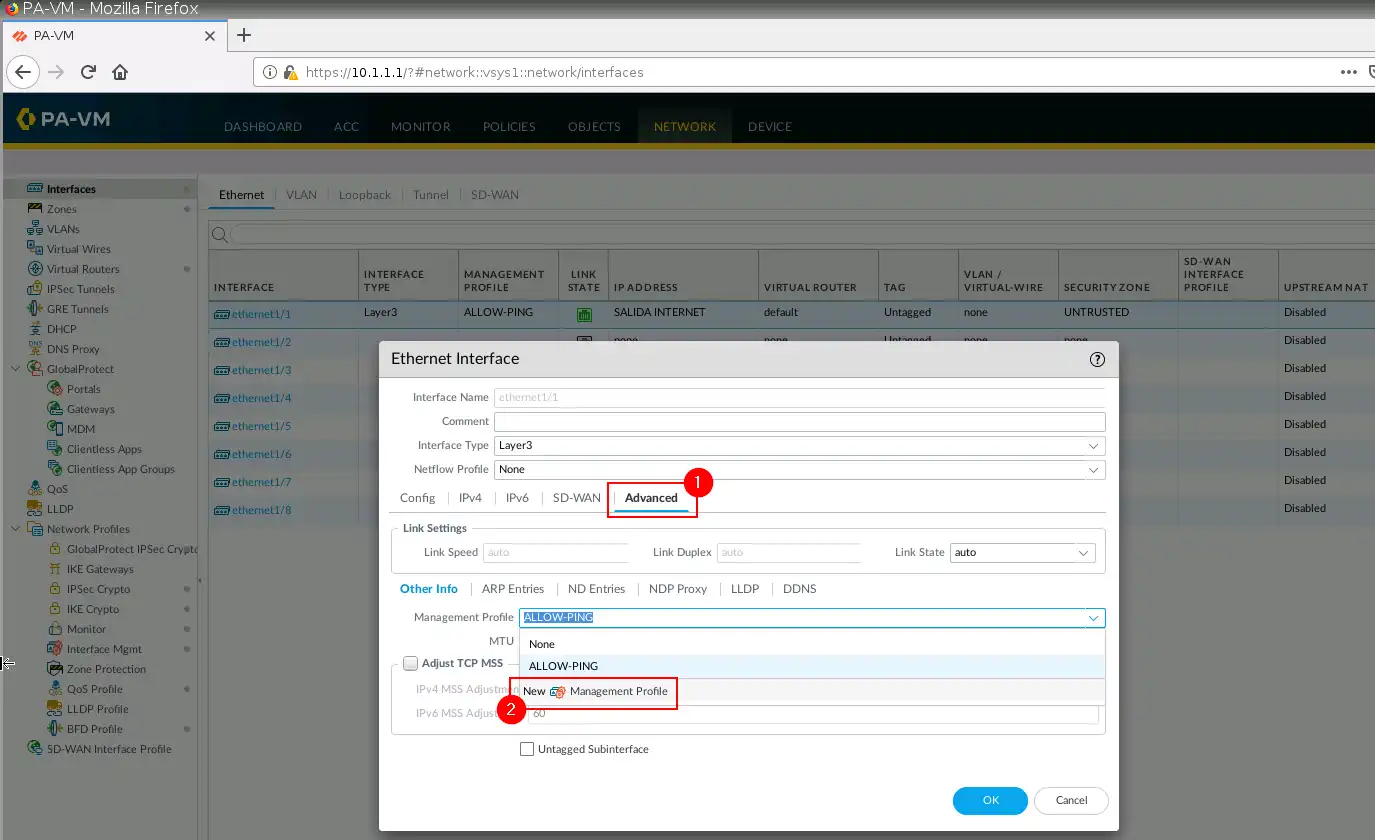Click the Interfaces icon in the sidebar
This screenshot has width=1375, height=840.
(x=35, y=189)
